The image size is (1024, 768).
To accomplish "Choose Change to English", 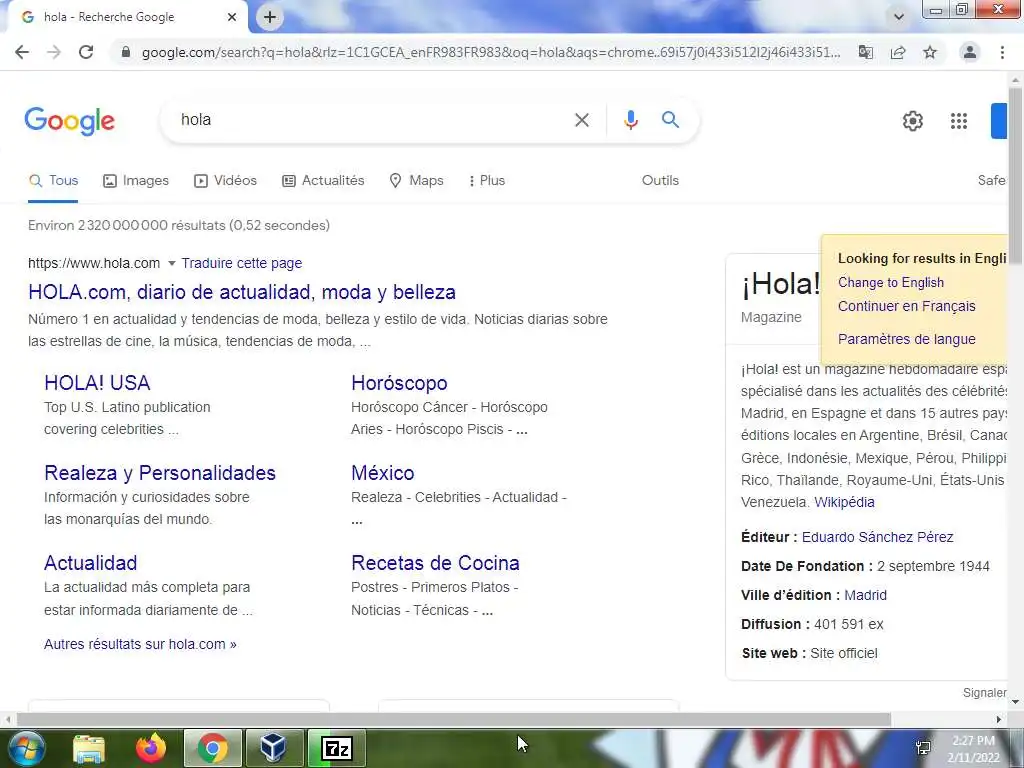I will [x=891, y=282].
